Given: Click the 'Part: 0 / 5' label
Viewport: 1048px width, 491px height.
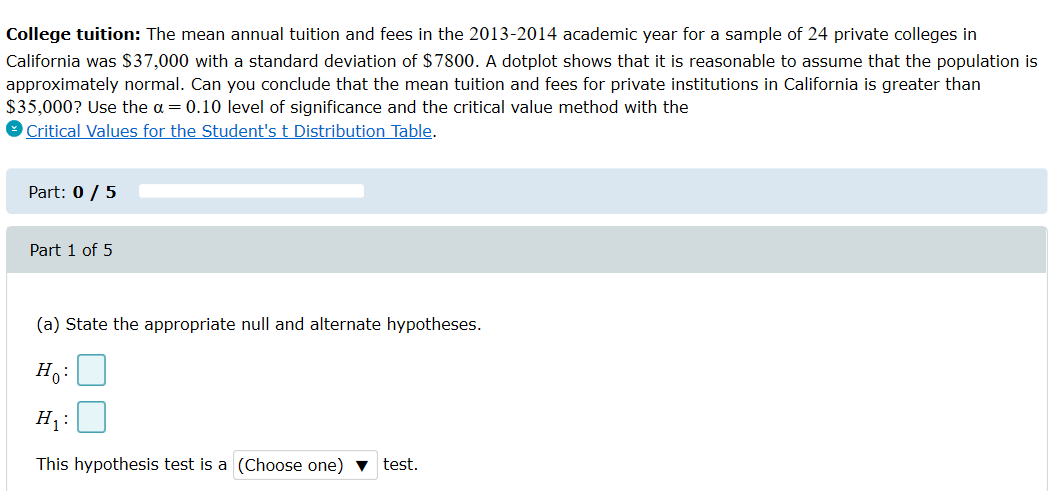Looking at the screenshot, I should 72,192.
